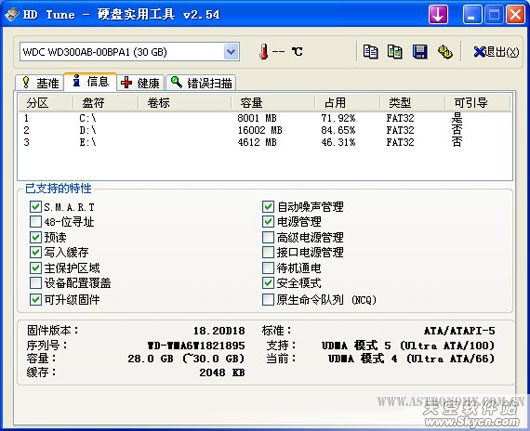Click the 46.31% usage value
530x431 pixels.
click(338, 142)
